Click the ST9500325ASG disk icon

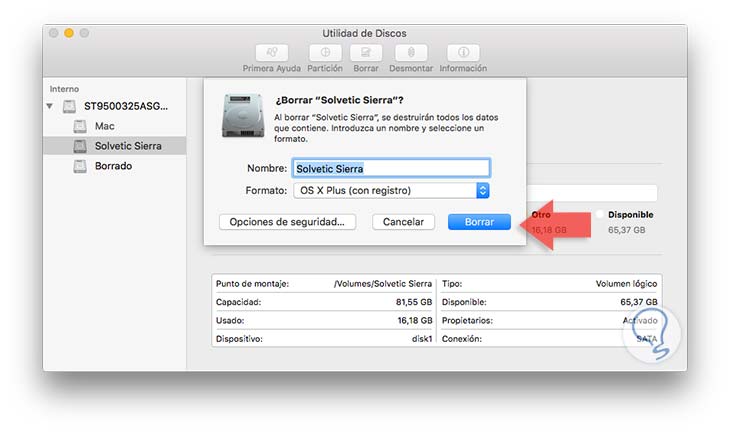point(69,107)
